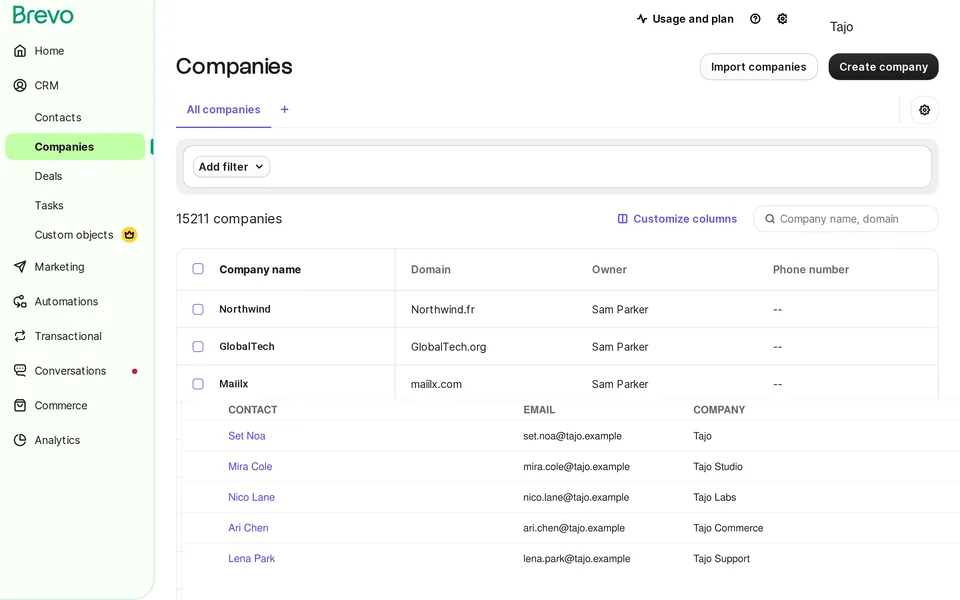Open the Add filter dropdown

coord(231,167)
